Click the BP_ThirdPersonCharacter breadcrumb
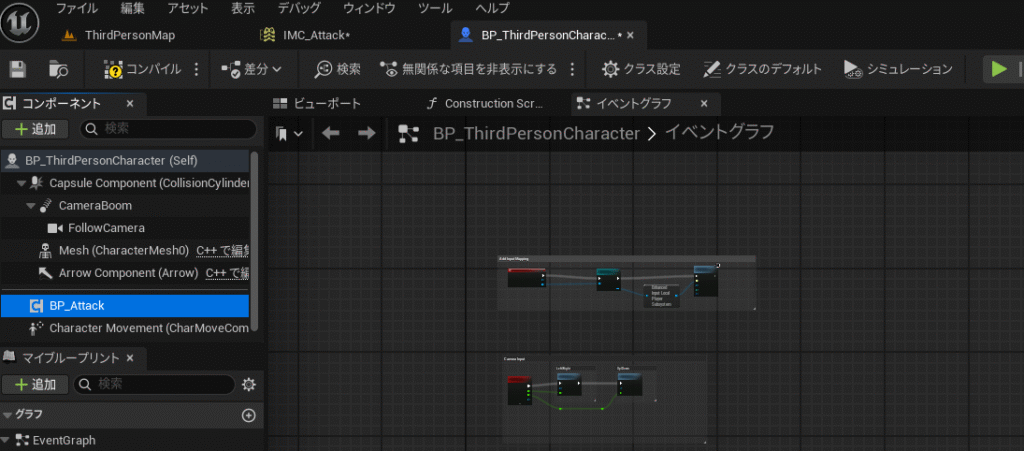1024x451 pixels. [536, 133]
